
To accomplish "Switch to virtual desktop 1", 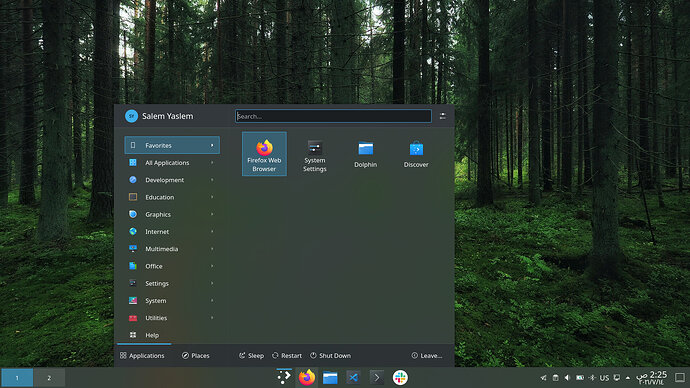I will point(17,377).
